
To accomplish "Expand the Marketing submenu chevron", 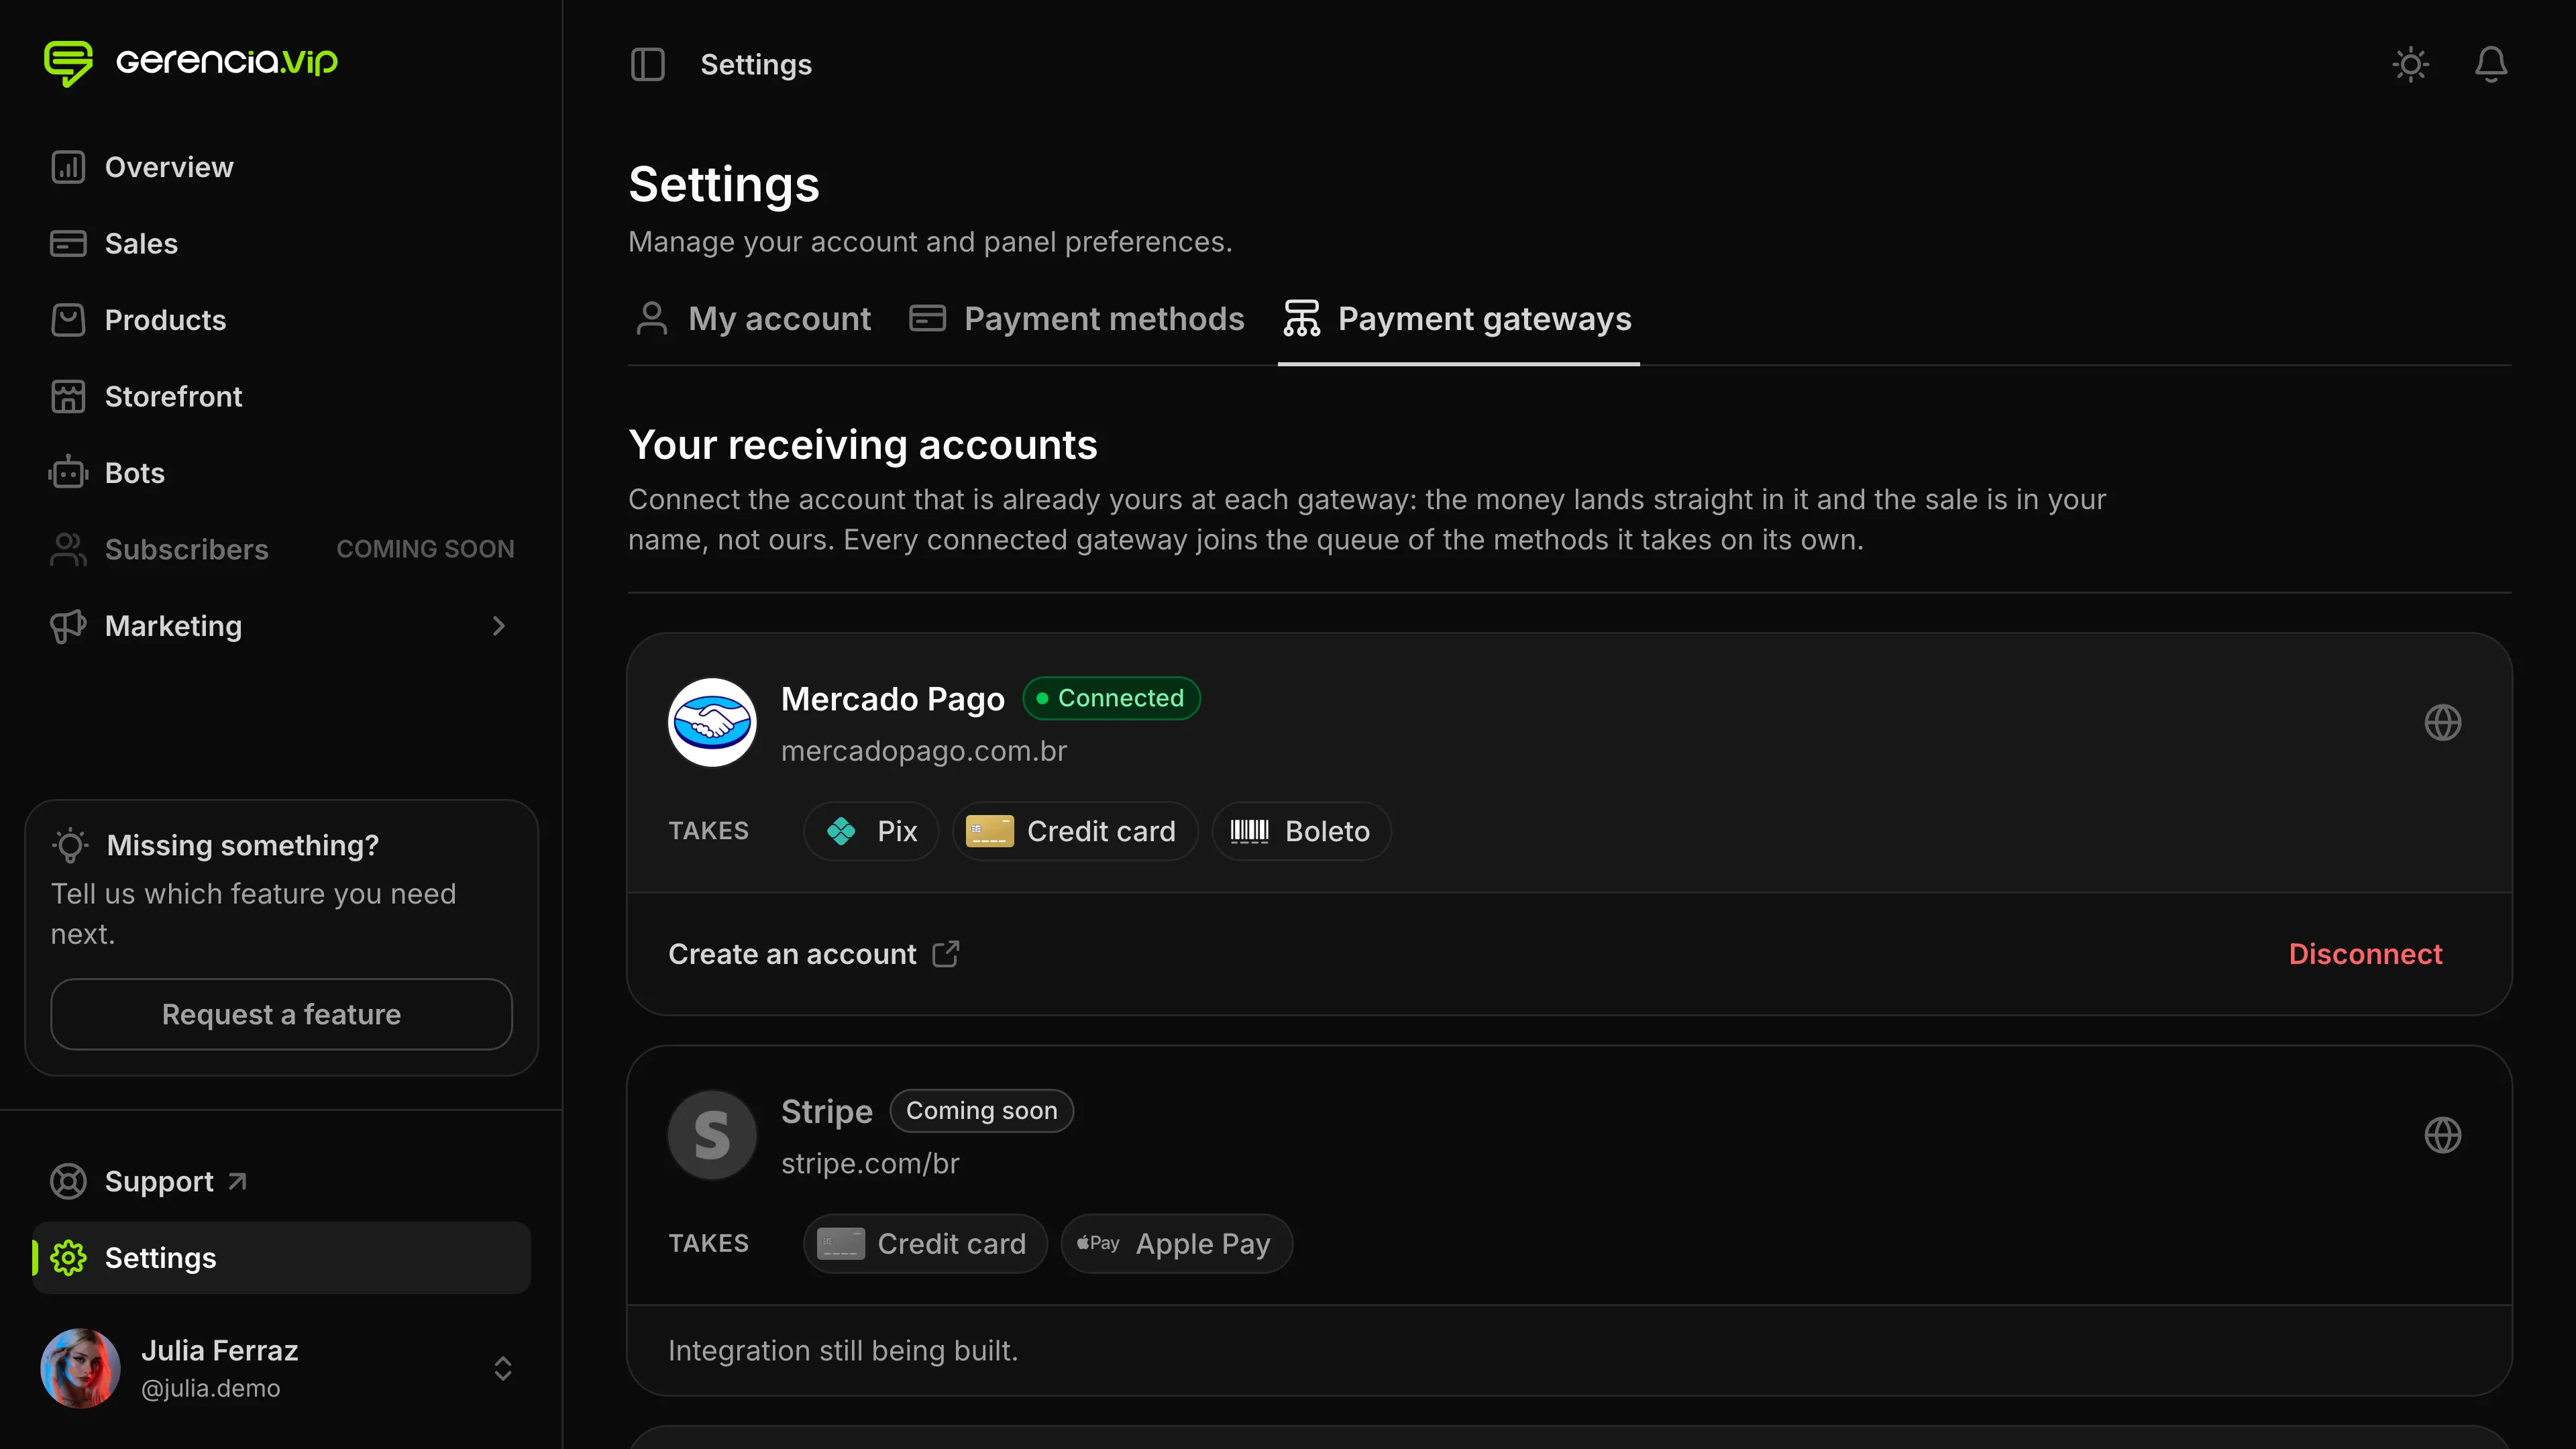I will pyautogui.click(x=499, y=626).
